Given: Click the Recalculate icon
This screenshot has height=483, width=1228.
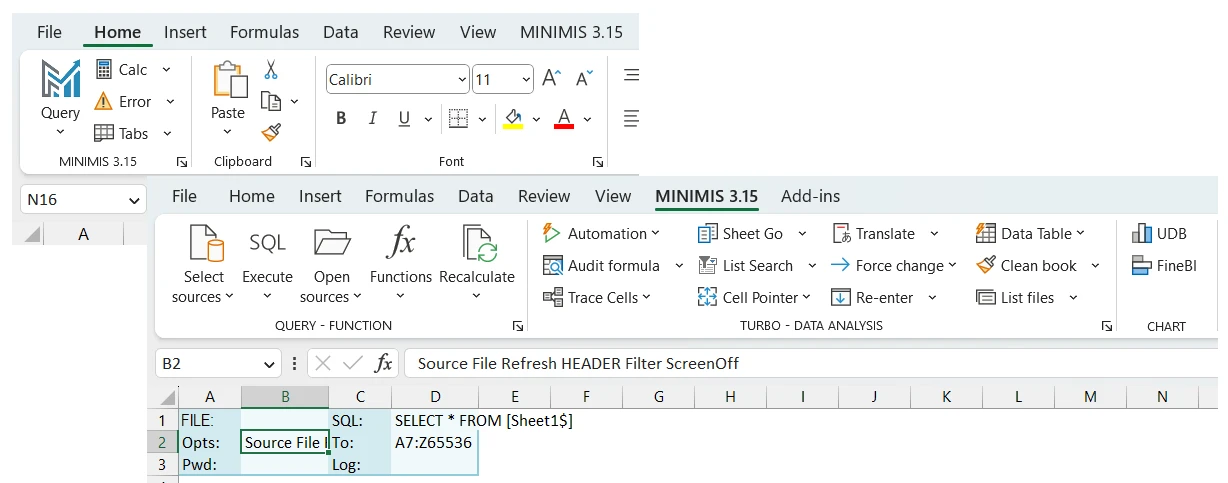Looking at the screenshot, I should tap(477, 244).
